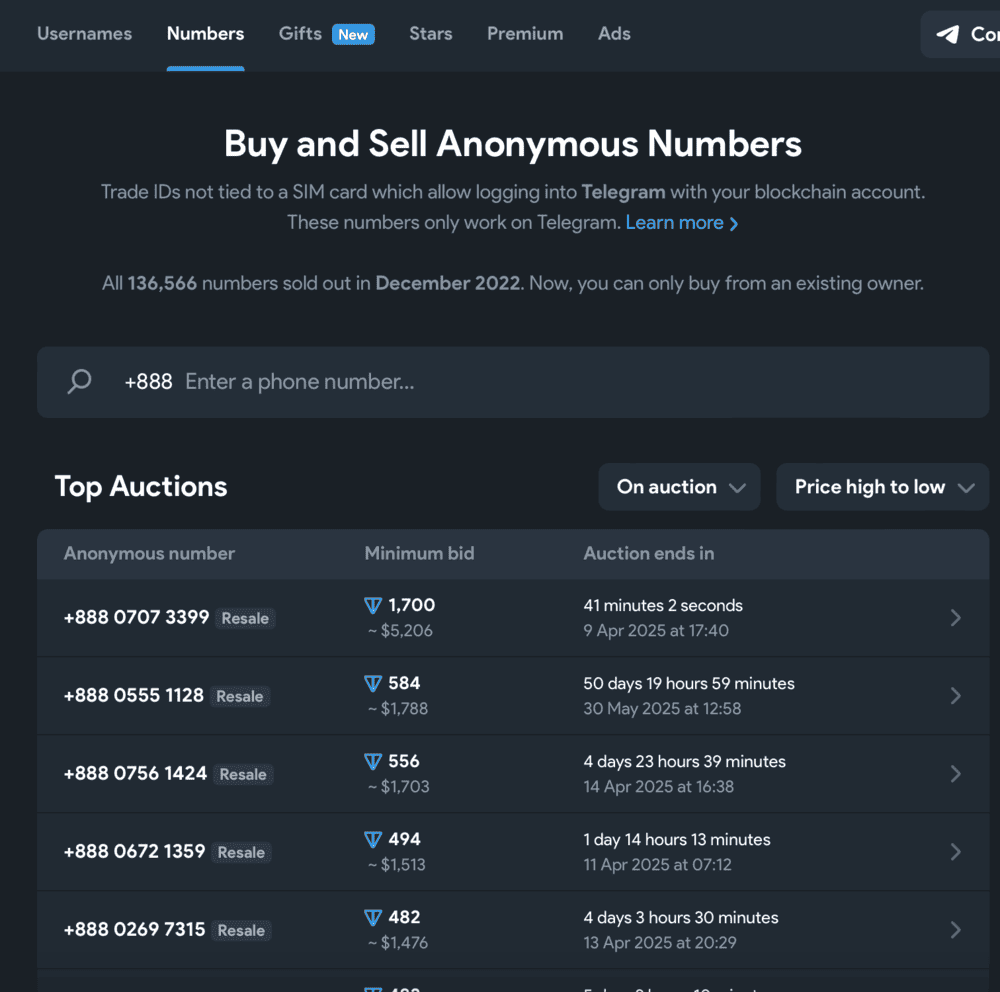Screen dimensions: 1000x992
Task: Click the TON icon beside 482 bid
Action: coord(373,917)
